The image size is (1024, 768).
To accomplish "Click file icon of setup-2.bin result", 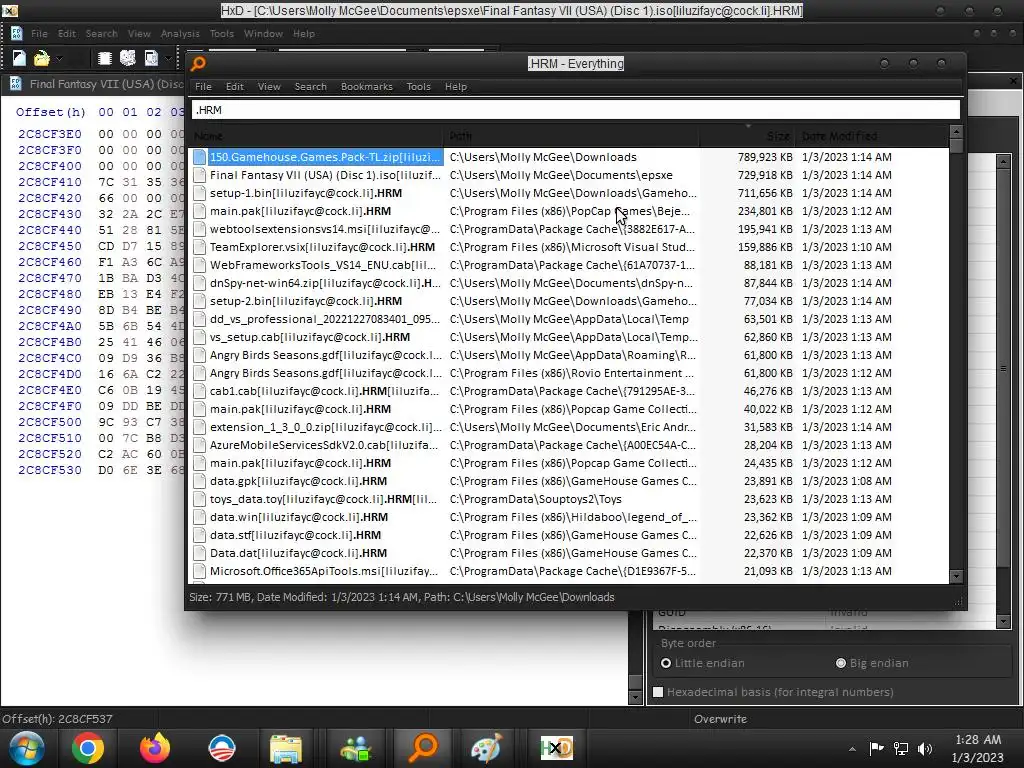I will pos(199,301).
